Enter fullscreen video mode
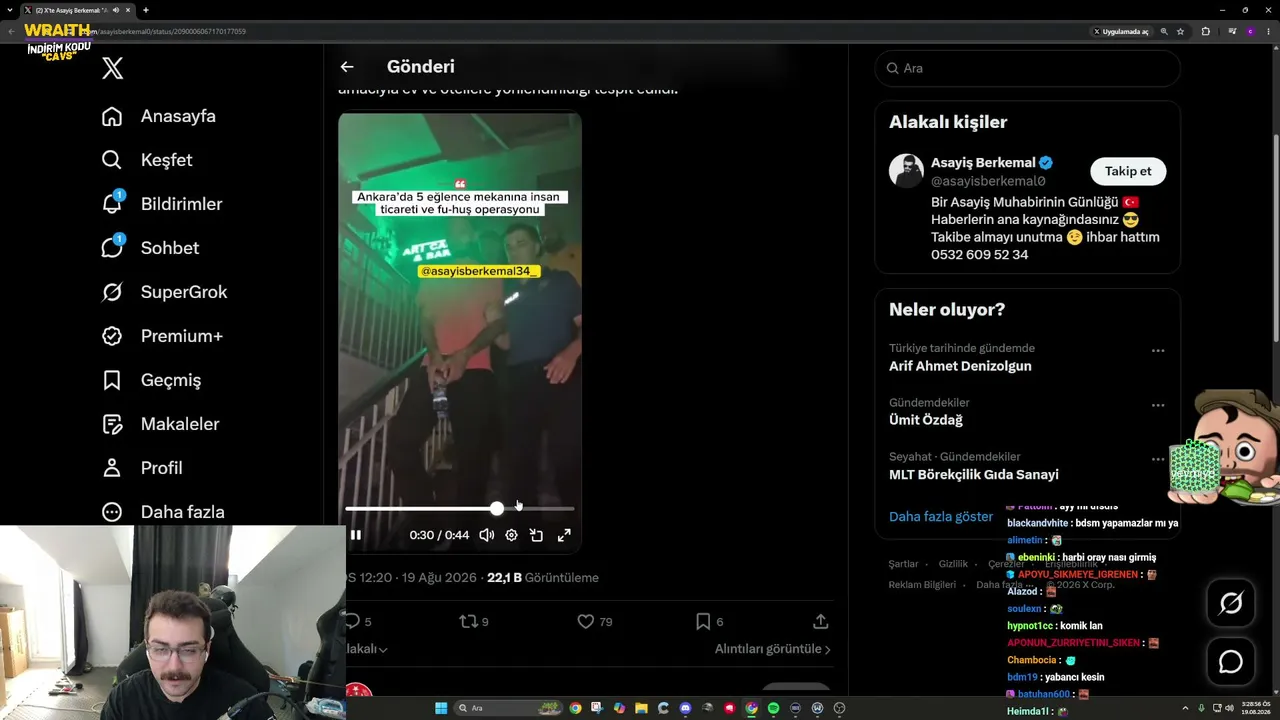Screen dimensions: 1280x720 click(564, 535)
